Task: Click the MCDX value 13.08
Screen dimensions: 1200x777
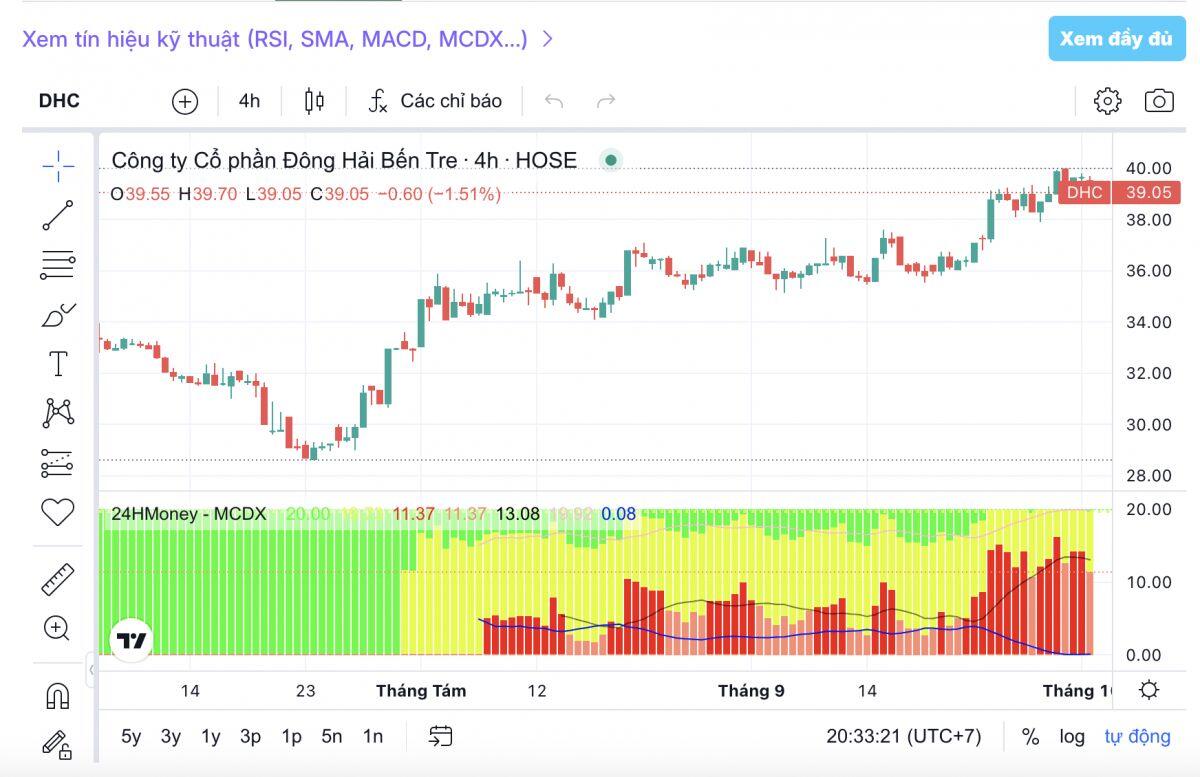Action: 518,514
